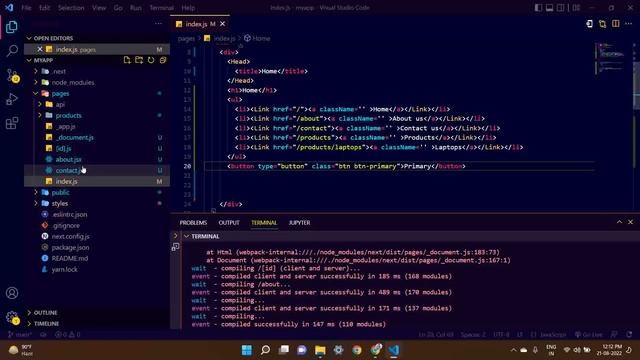Switch to the PROBLEMS panel tab
The height and width of the screenshot is (360, 640).
tap(193, 222)
